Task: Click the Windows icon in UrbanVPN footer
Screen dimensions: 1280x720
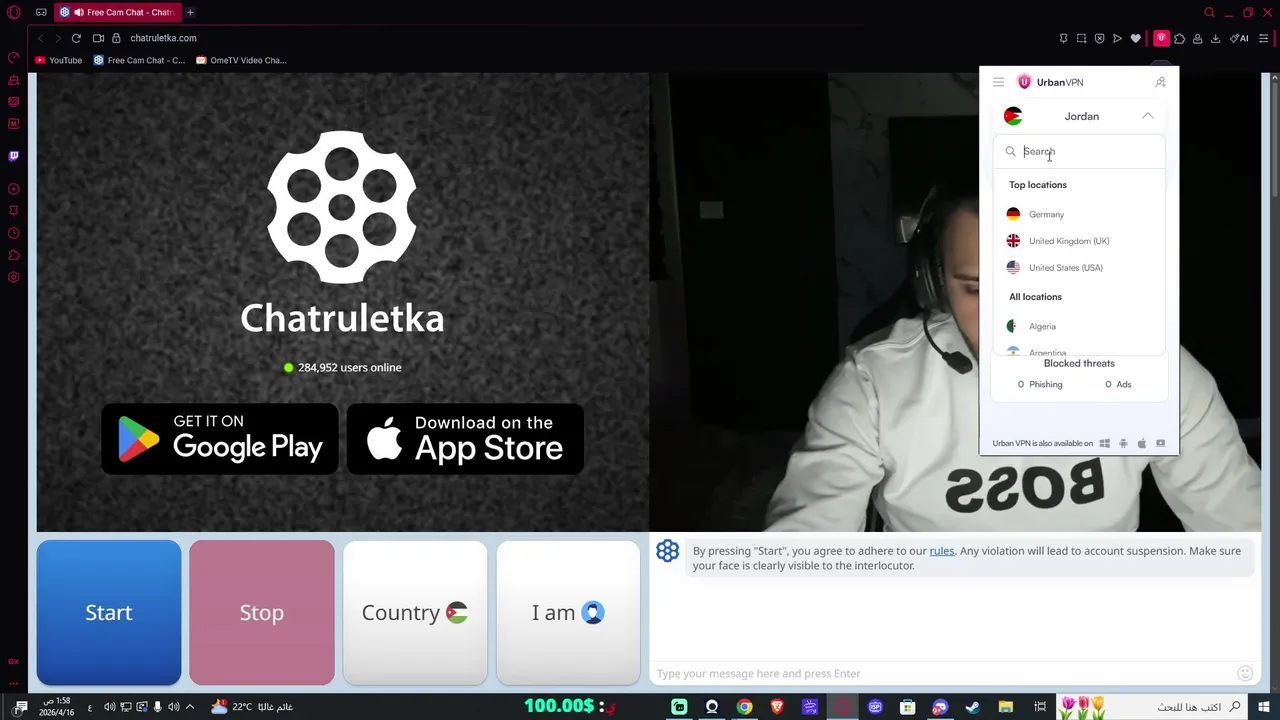Action: point(1104,443)
